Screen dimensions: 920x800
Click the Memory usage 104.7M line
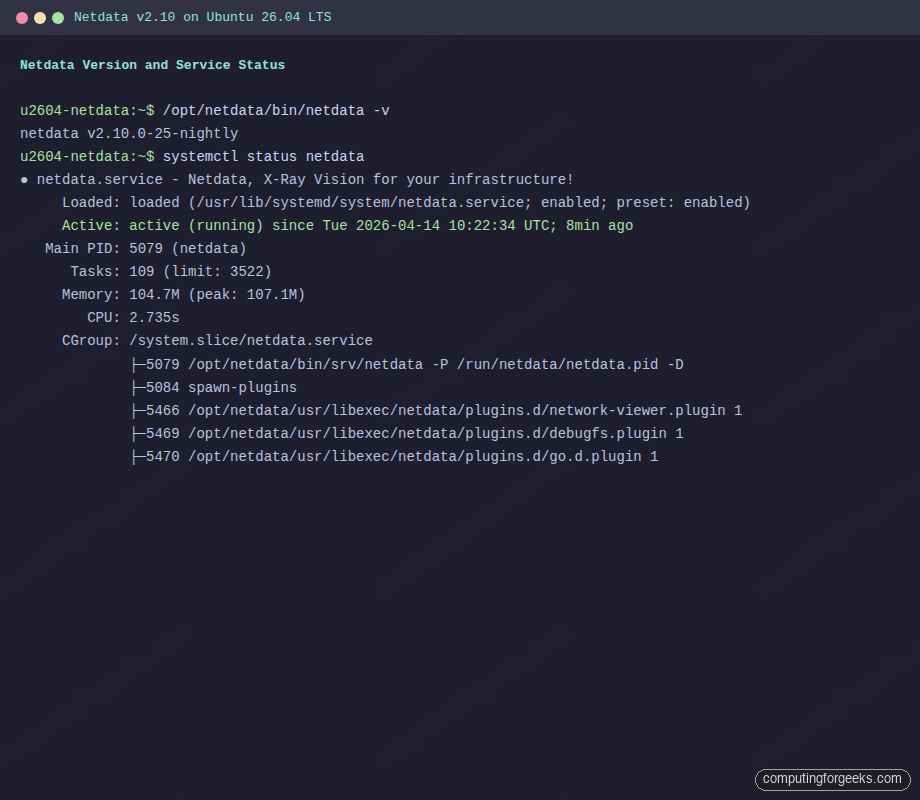185,294
